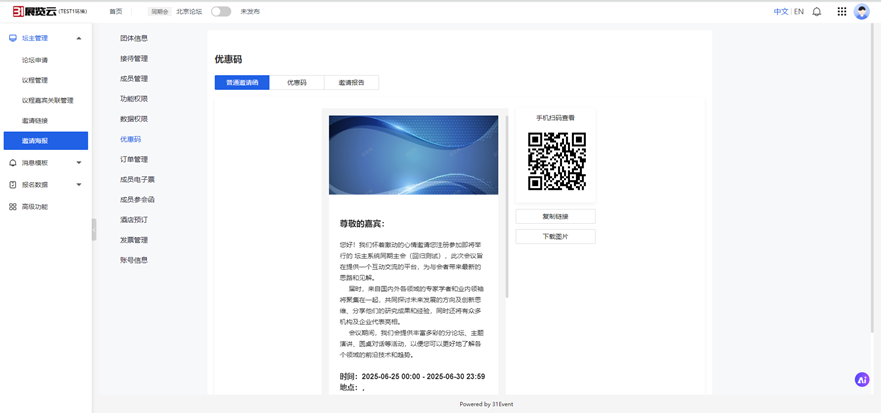Toggle the 未发布 publish switch
The height and width of the screenshot is (413, 881).
click(221, 11)
